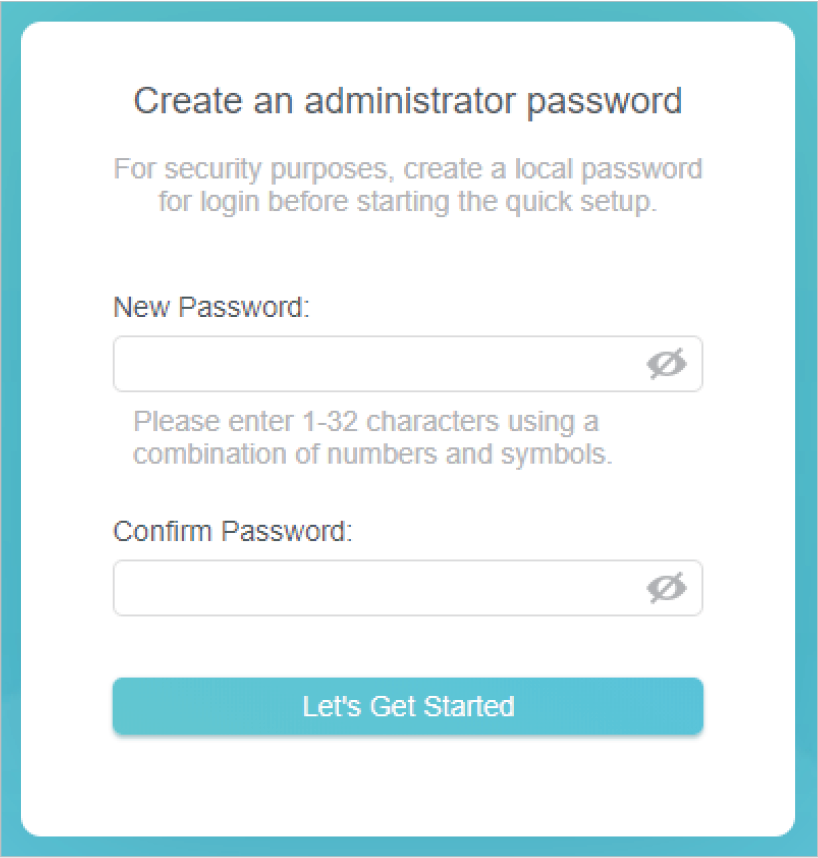This screenshot has width=818, height=858.
Task: Click the "before starting the quick setup" text line
Action: pyautogui.click(x=408, y=201)
